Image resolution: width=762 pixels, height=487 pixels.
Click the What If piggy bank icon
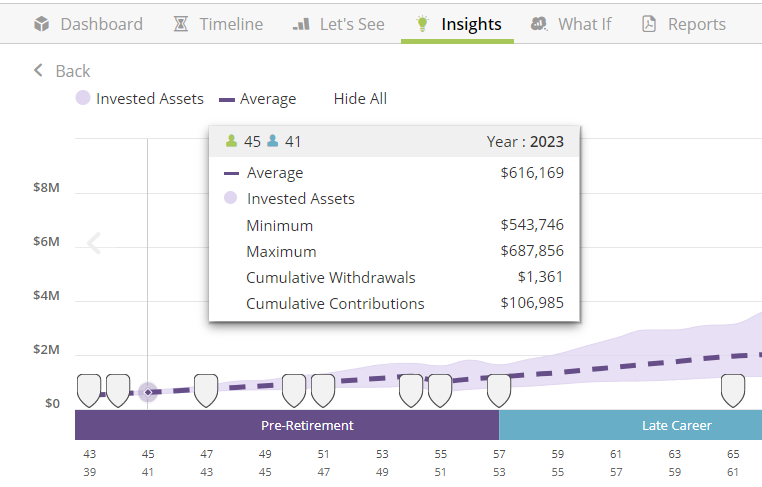540,24
